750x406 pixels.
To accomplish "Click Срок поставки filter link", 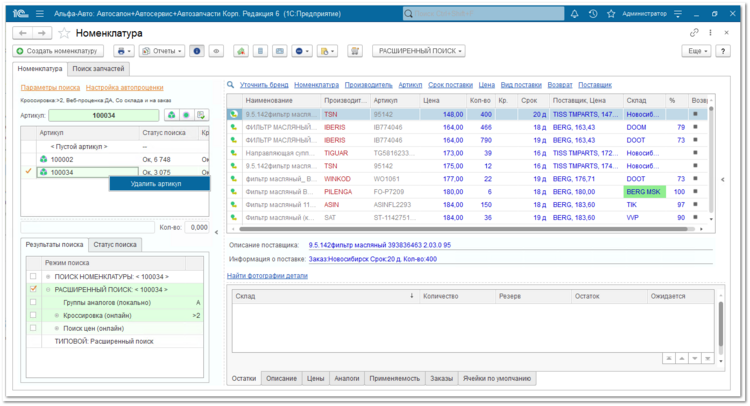I will [x=450, y=85].
